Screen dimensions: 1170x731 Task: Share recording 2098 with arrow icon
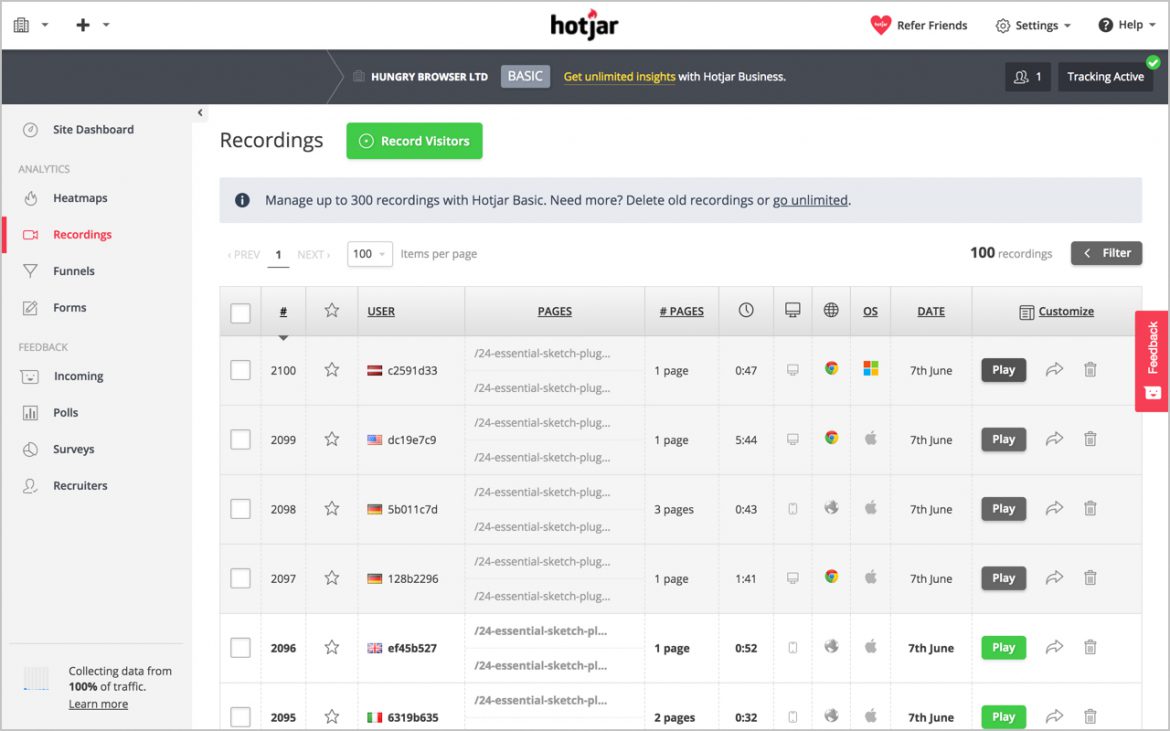(x=1054, y=508)
